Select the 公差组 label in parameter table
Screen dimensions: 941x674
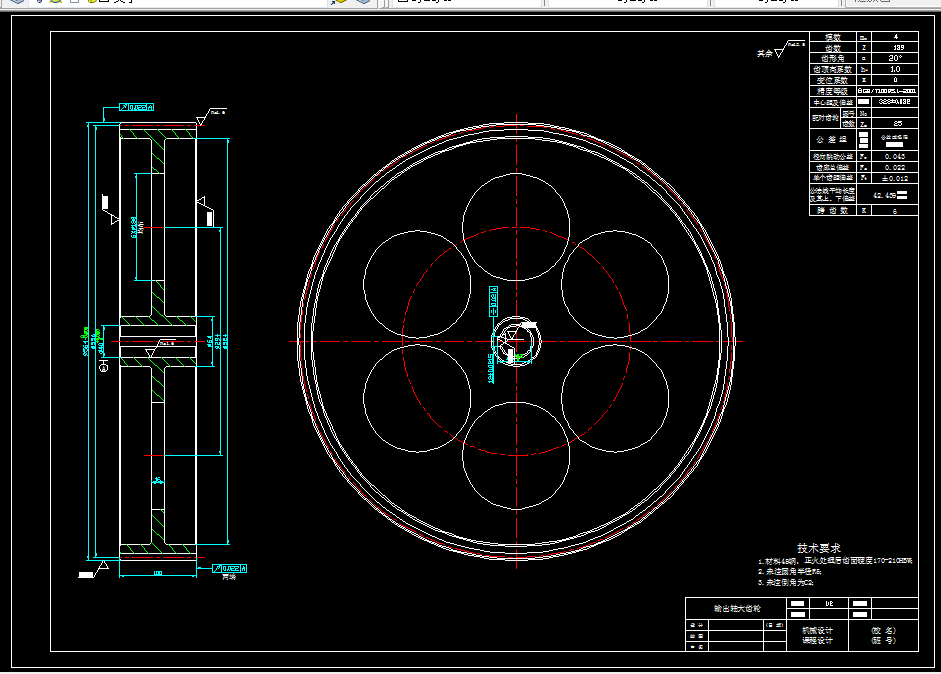click(x=832, y=139)
